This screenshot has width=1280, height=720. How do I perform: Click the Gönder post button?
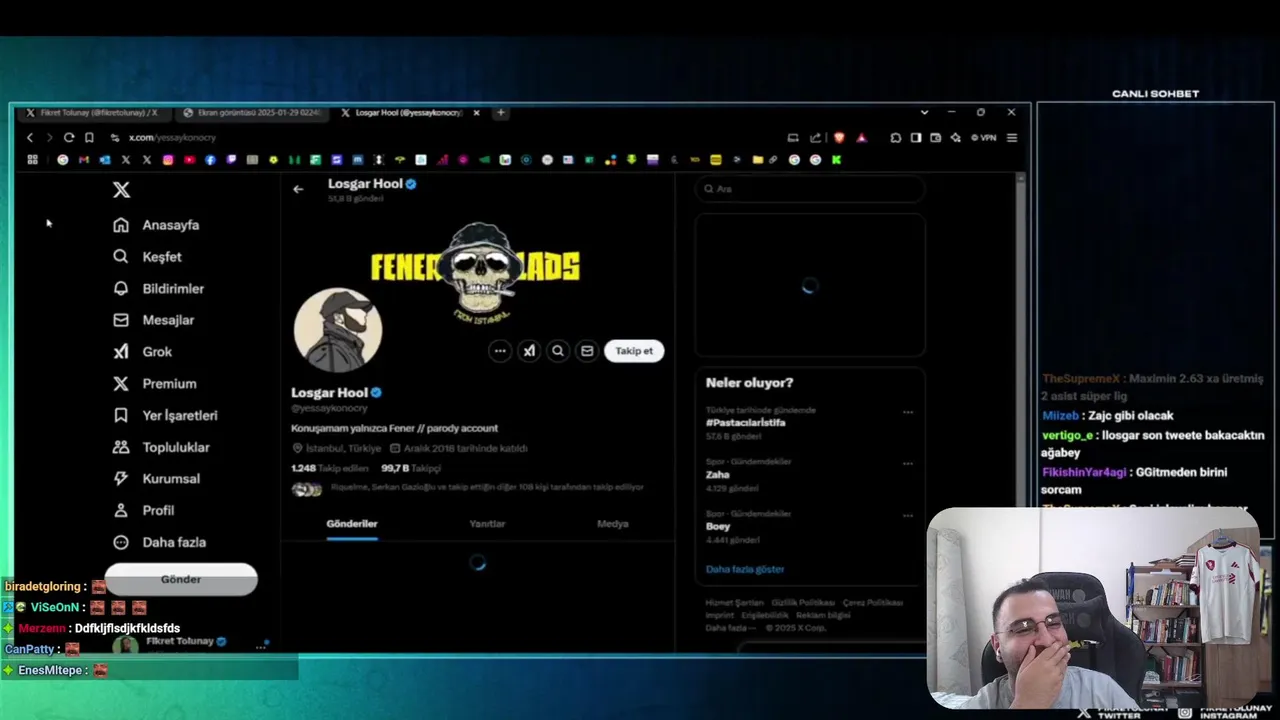click(x=181, y=579)
